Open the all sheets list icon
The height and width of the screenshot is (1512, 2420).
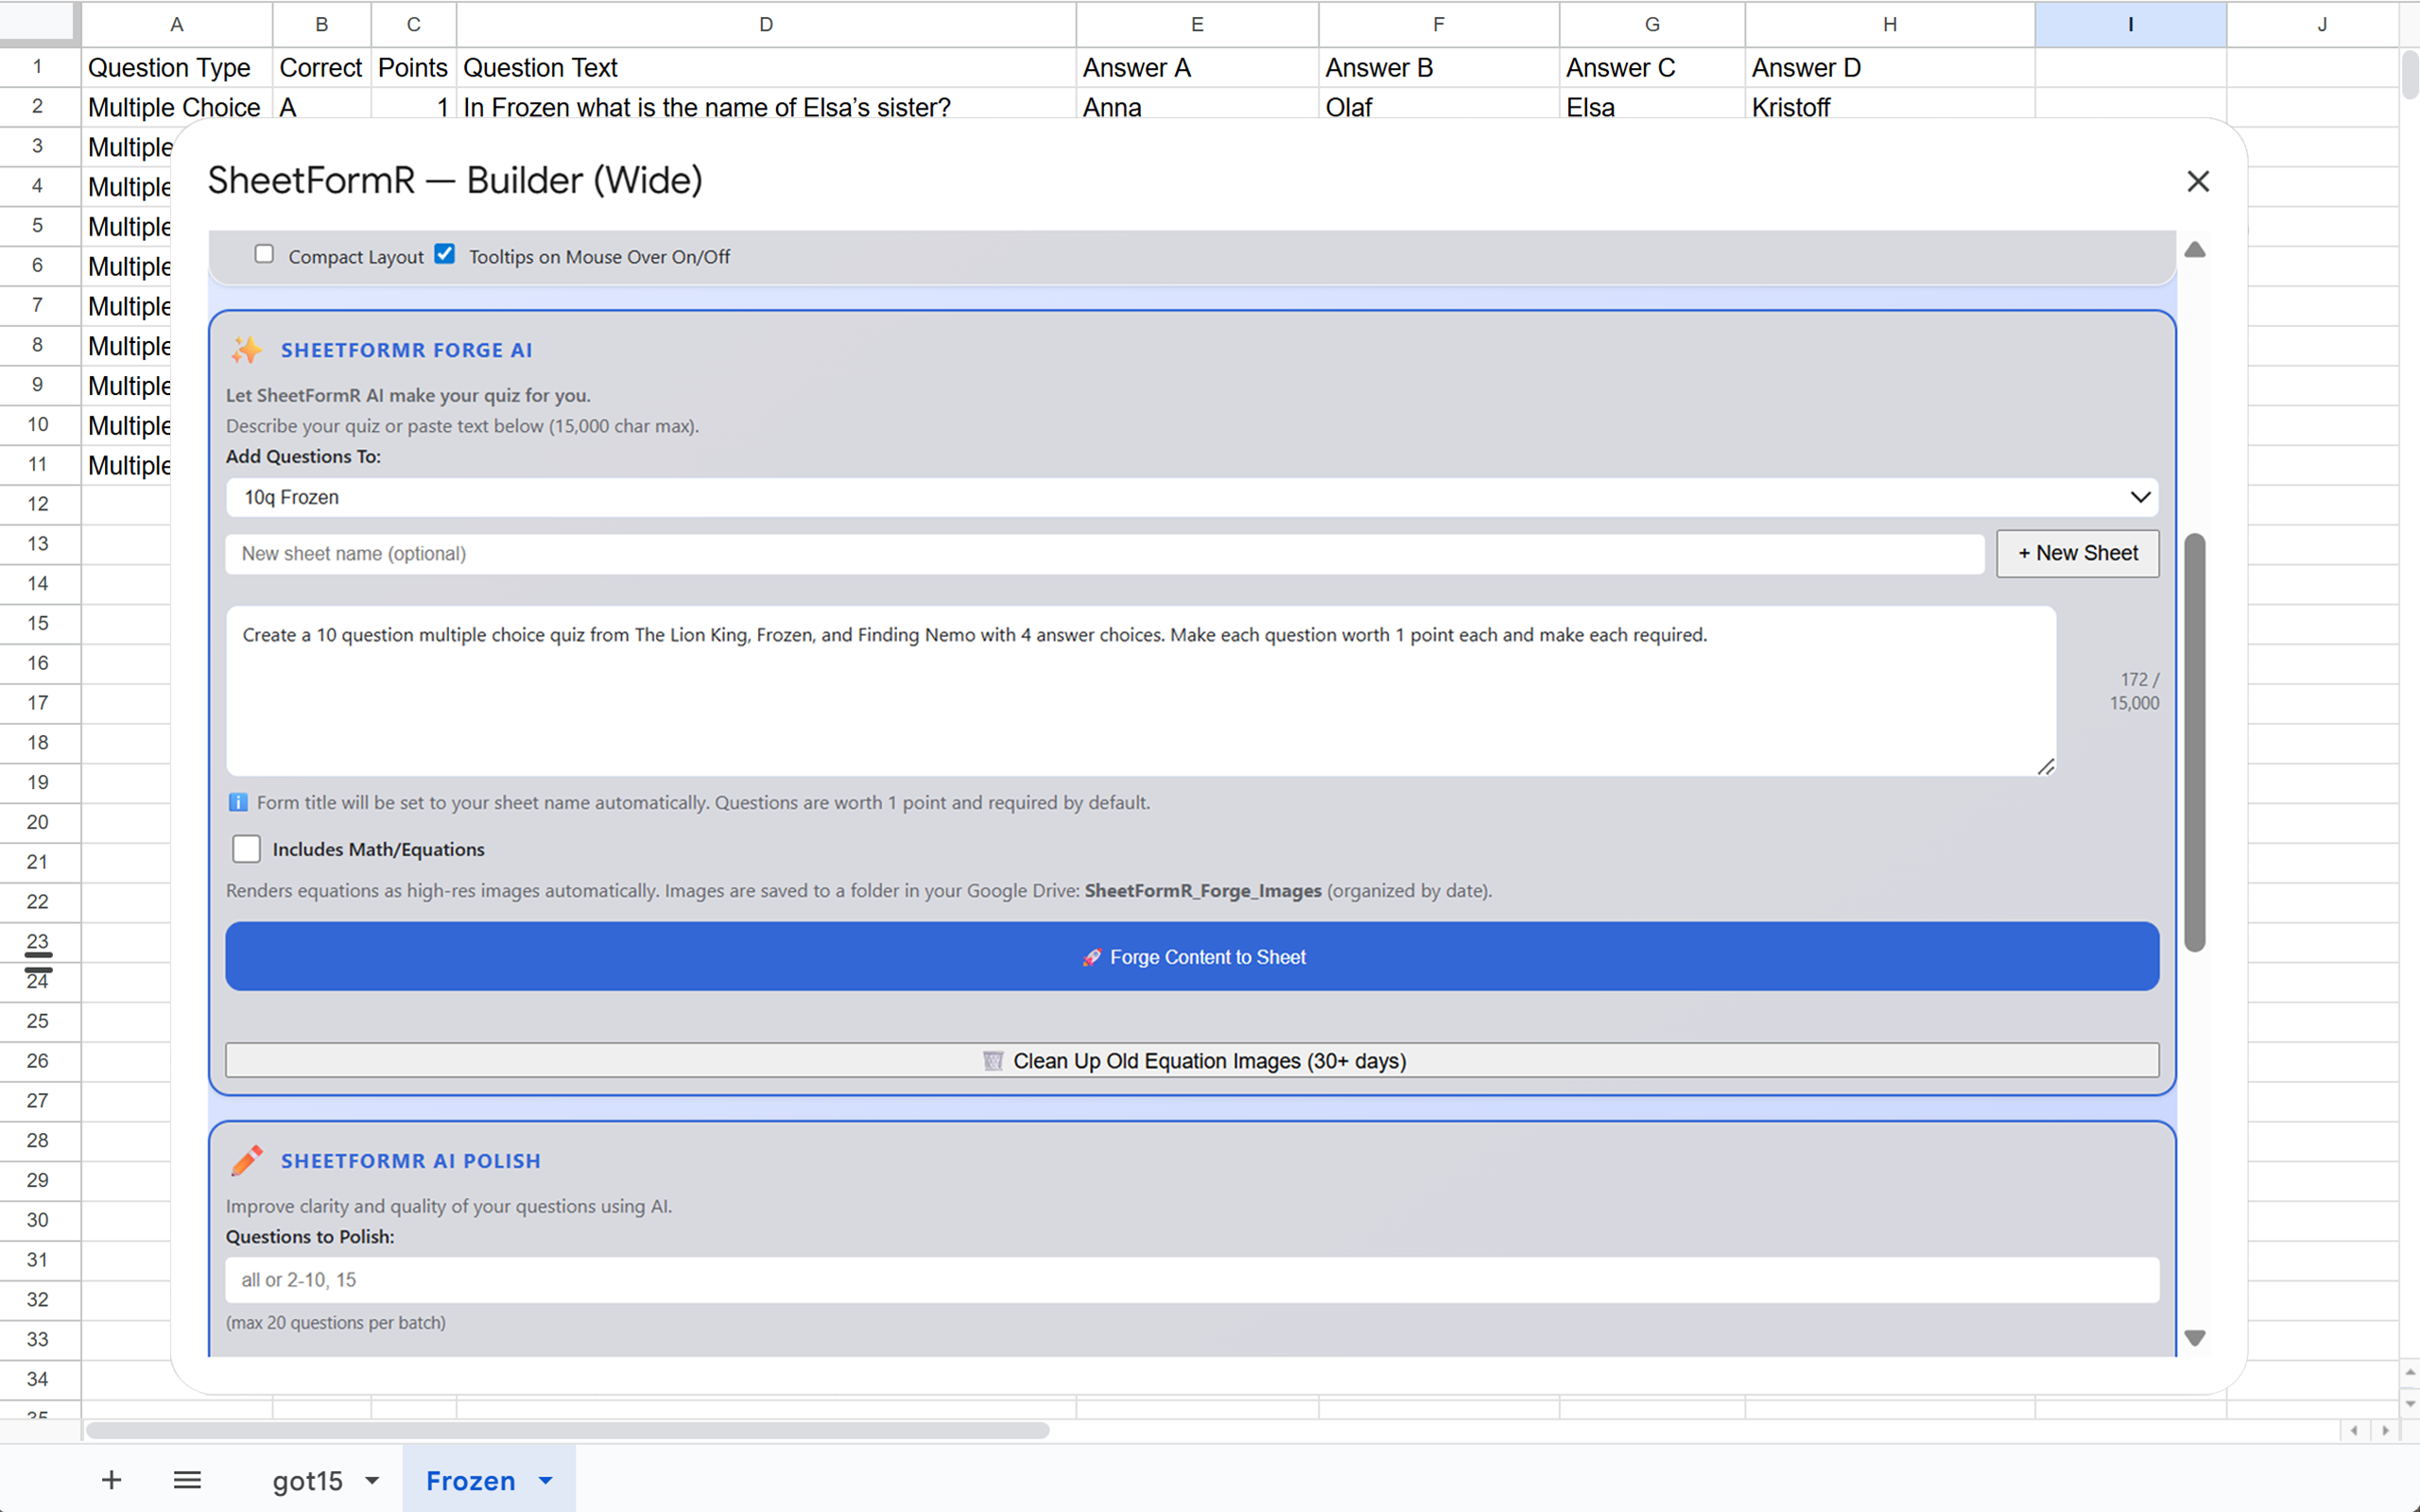pos(187,1480)
